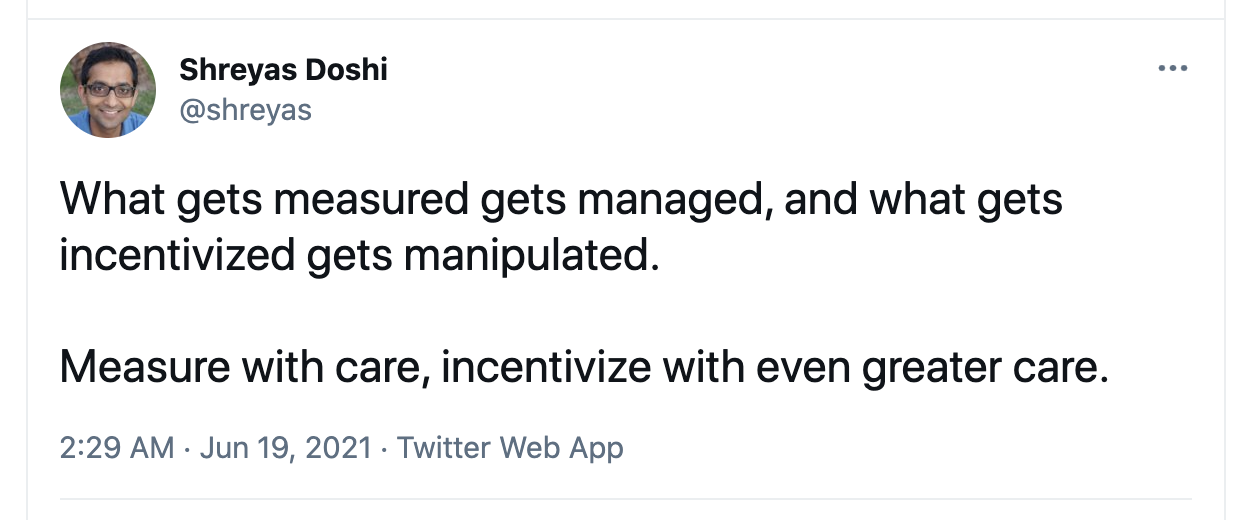Place cursor on the word "incentivized"
The height and width of the screenshot is (520, 1246).
coord(177,256)
